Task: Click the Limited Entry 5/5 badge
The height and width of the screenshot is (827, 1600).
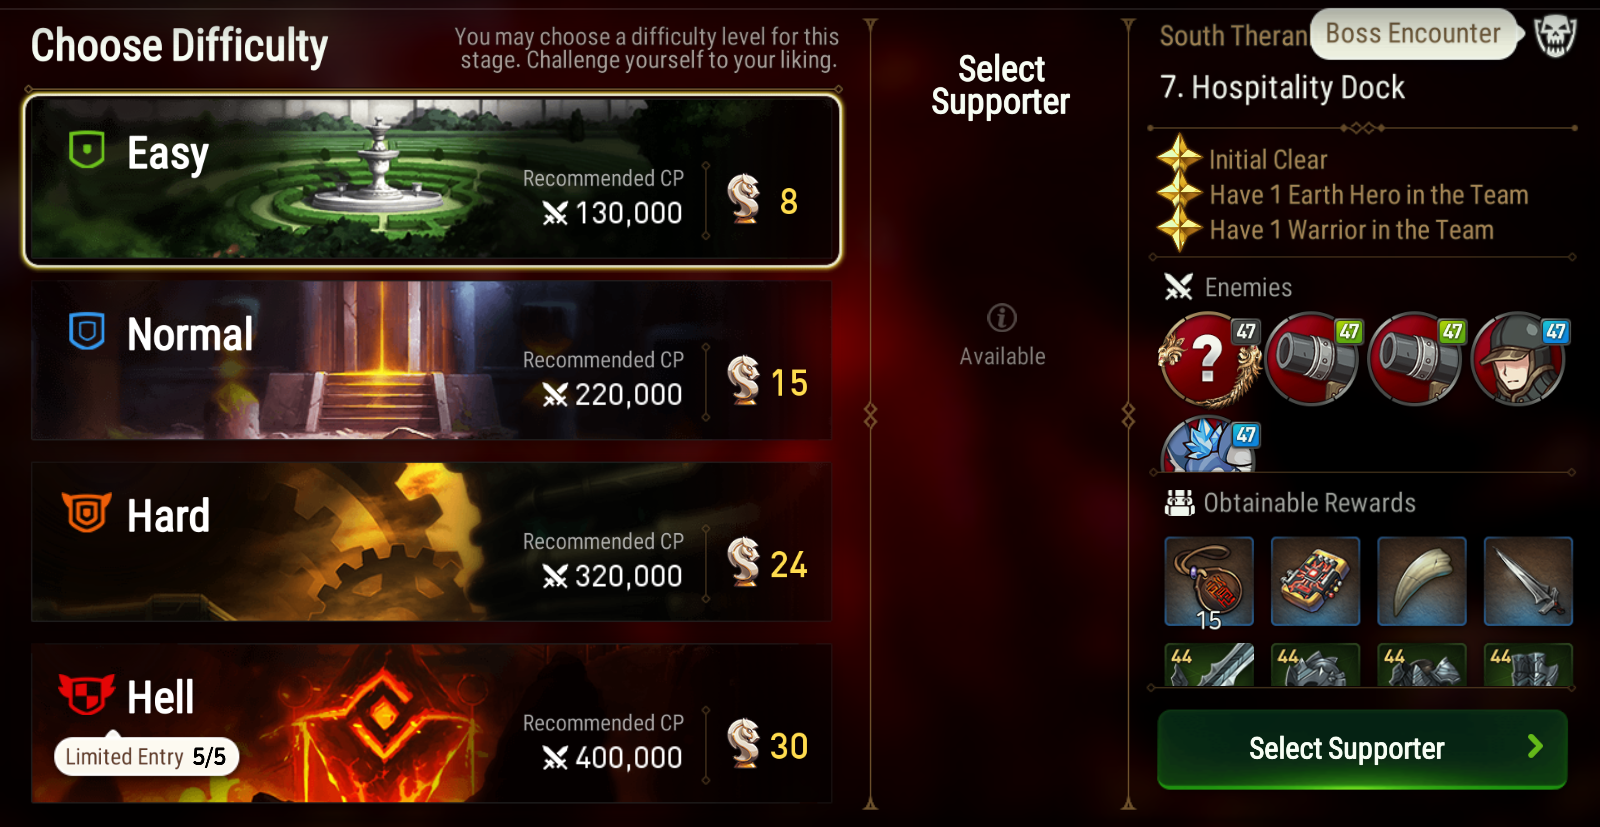Action: click(x=146, y=757)
